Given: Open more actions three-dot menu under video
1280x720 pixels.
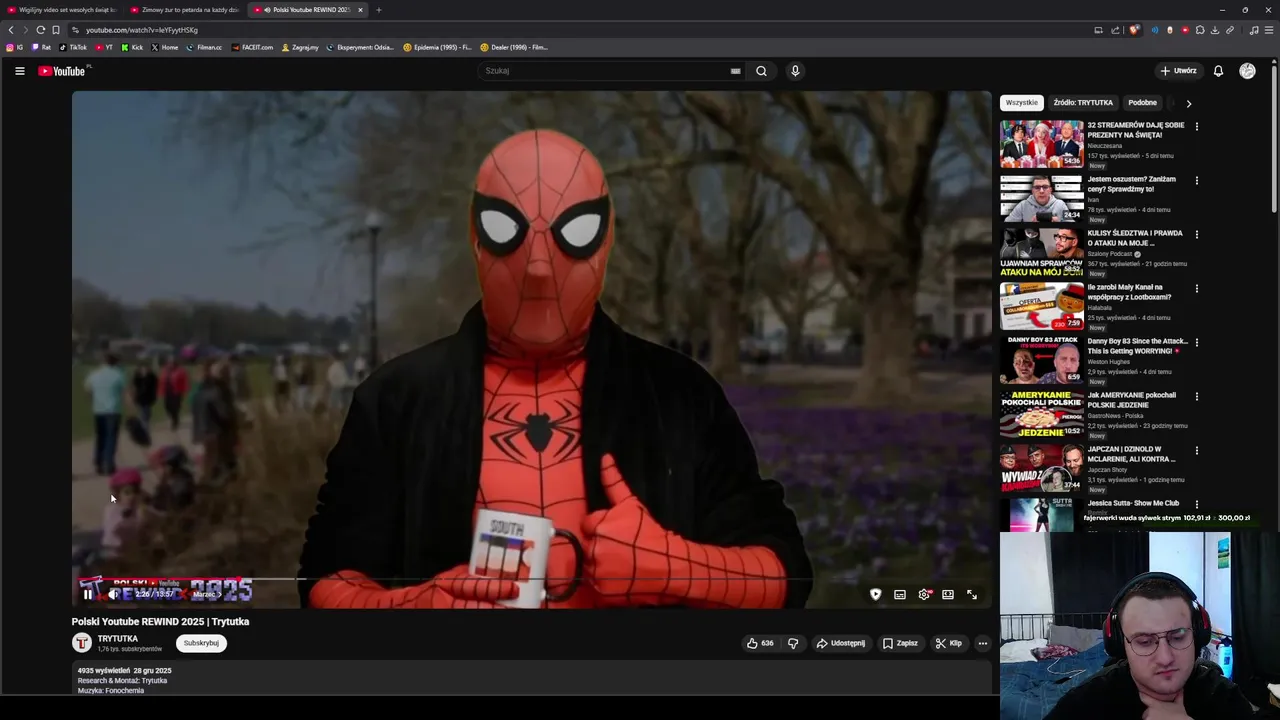Looking at the screenshot, I should (x=983, y=643).
